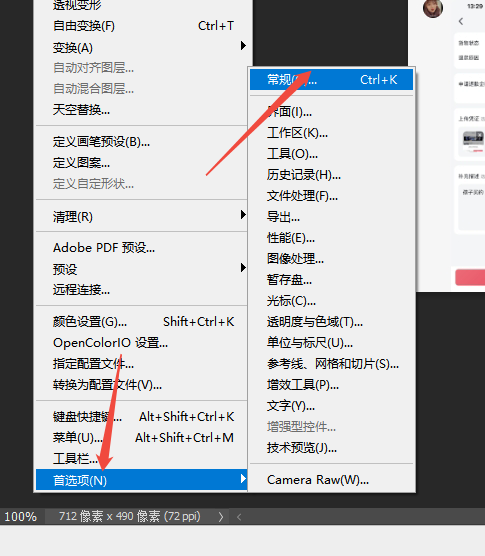Open 界面(I)... preferences
This screenshot has height=556, width=485.
click(331, 112)
